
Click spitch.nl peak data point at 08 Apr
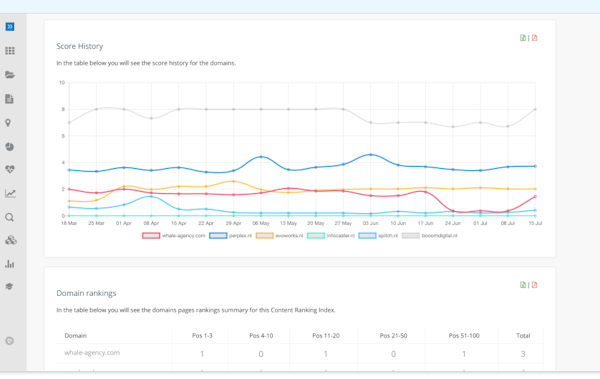tap(151, 196)
